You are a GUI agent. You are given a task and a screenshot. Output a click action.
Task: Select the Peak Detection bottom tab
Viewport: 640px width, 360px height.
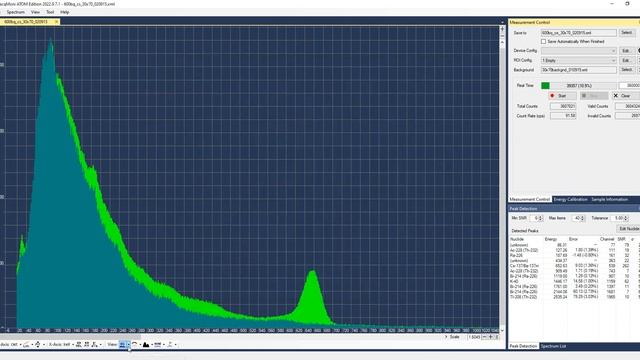[x=523, y=346]
